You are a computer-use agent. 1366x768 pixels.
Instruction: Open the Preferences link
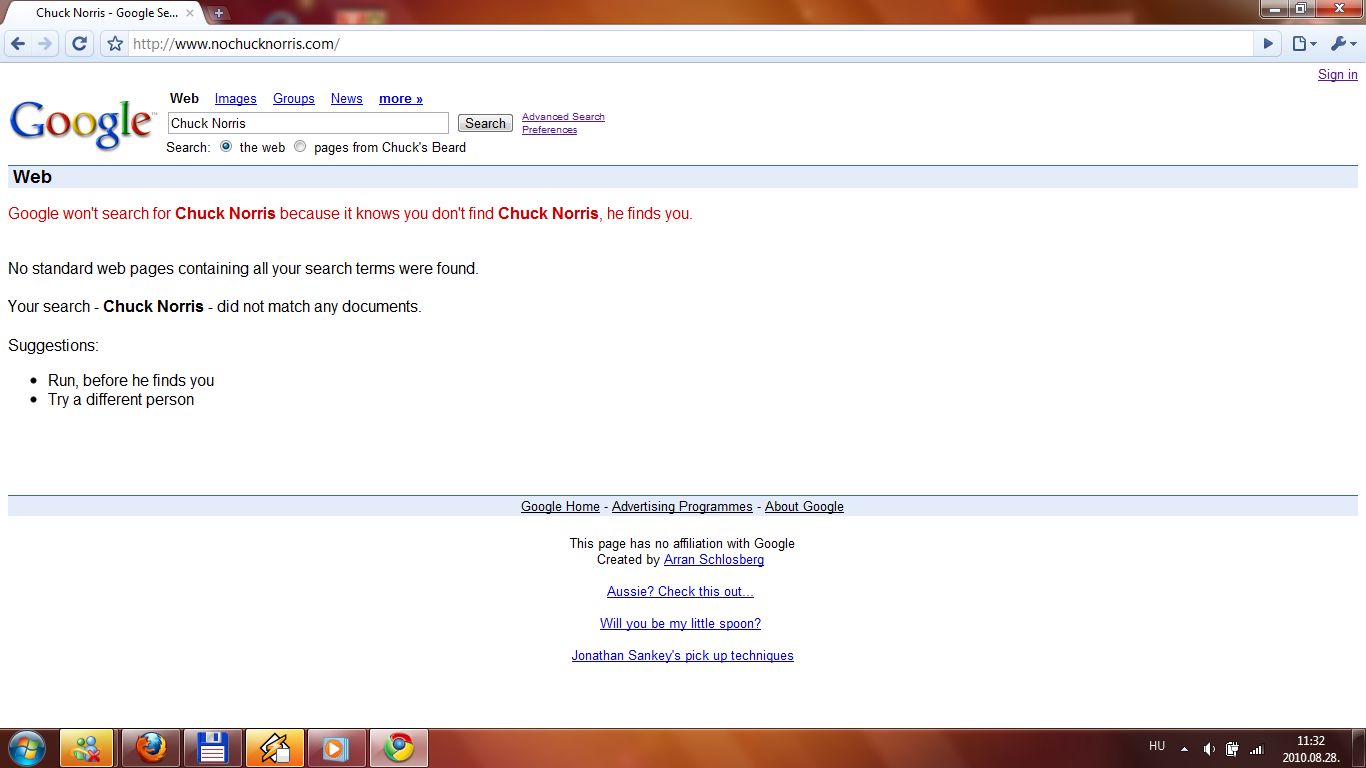[x=549, y=130]
